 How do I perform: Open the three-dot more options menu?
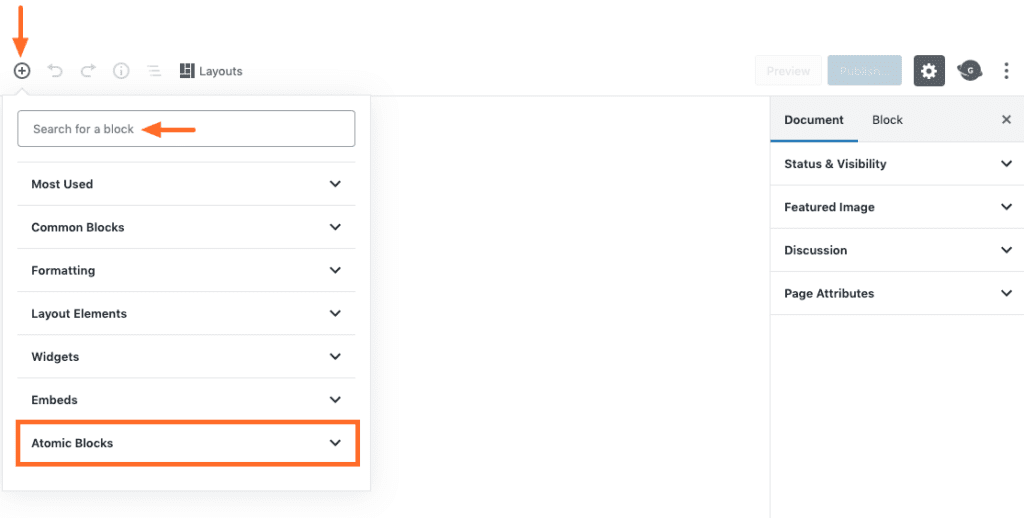click(1006, 71)
